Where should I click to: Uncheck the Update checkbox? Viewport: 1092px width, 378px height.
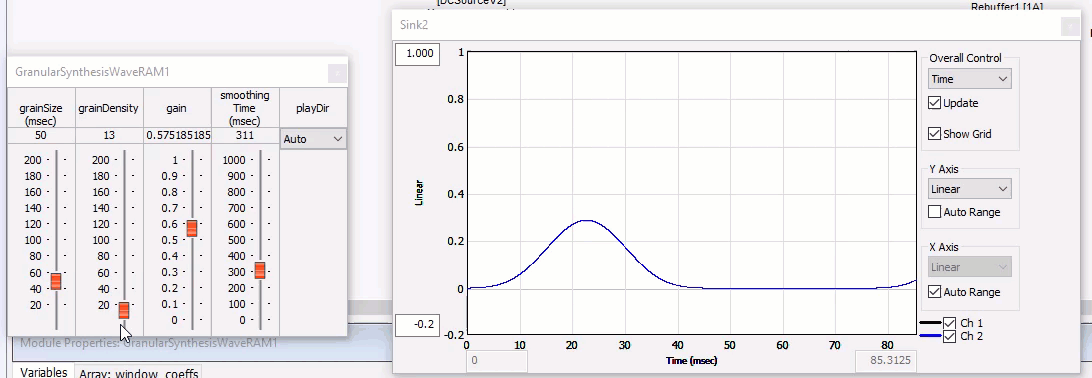(x=935, y=103)
